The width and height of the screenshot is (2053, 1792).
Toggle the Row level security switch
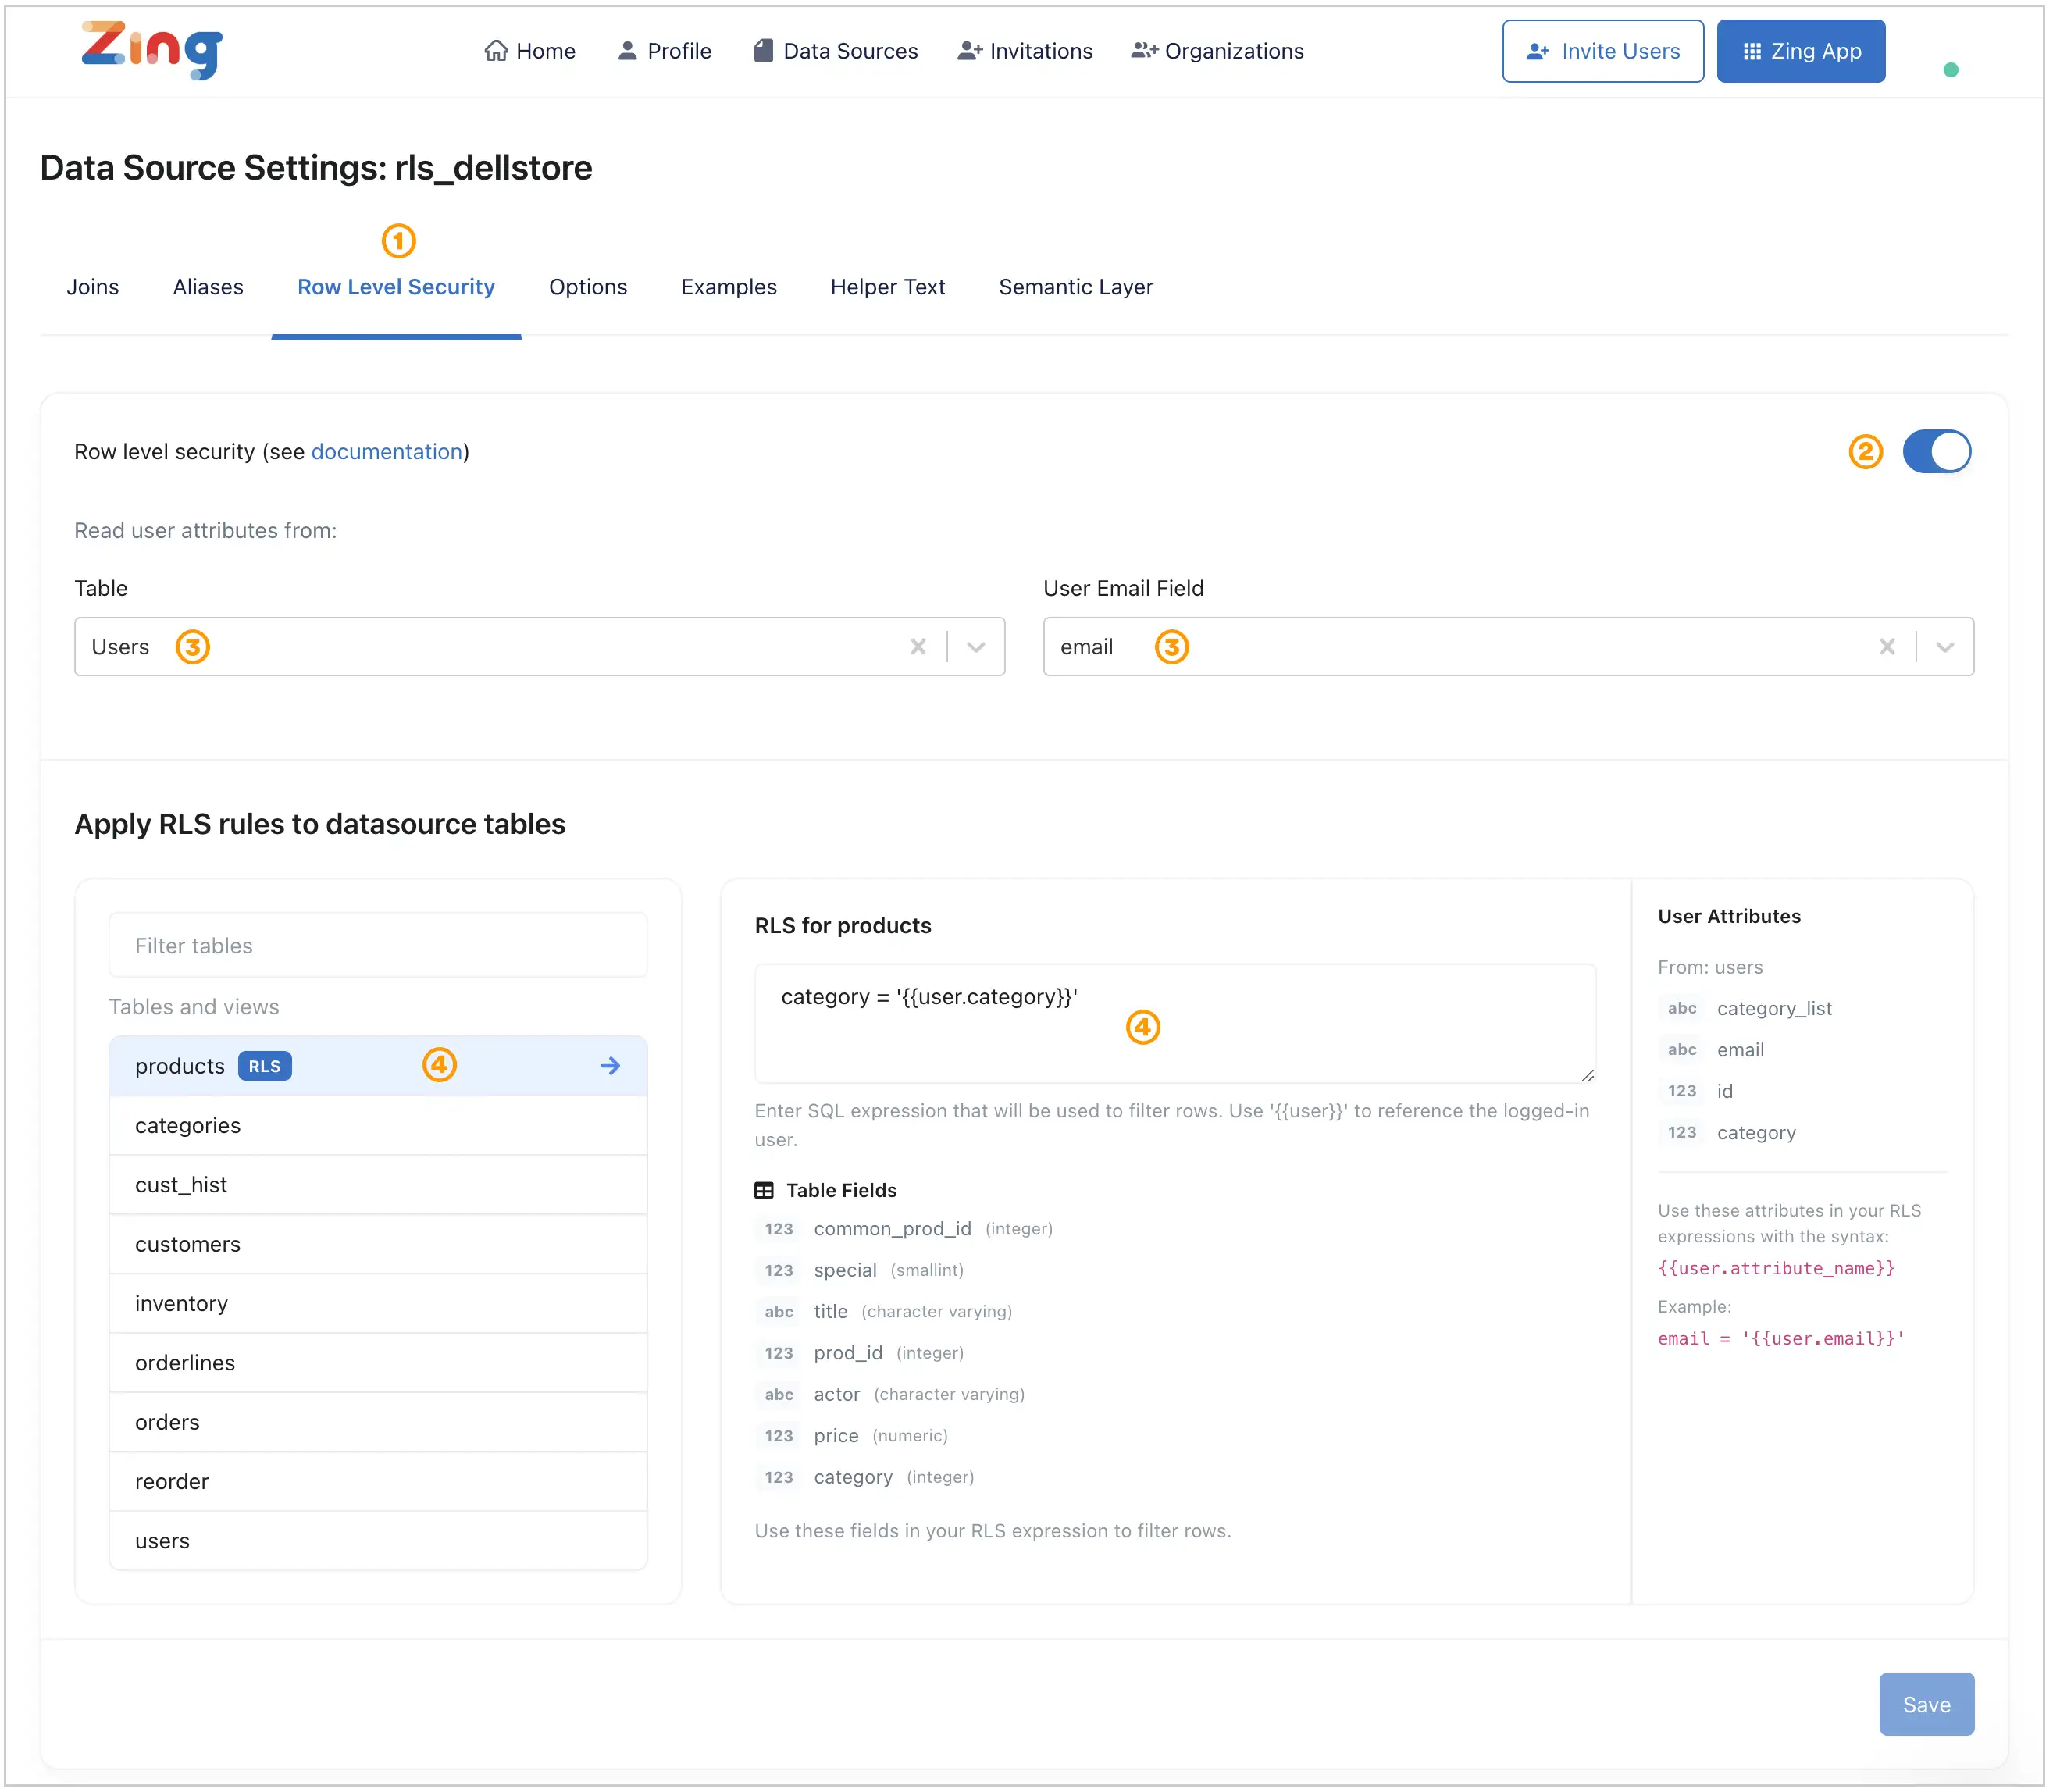tap(1940, 452)
